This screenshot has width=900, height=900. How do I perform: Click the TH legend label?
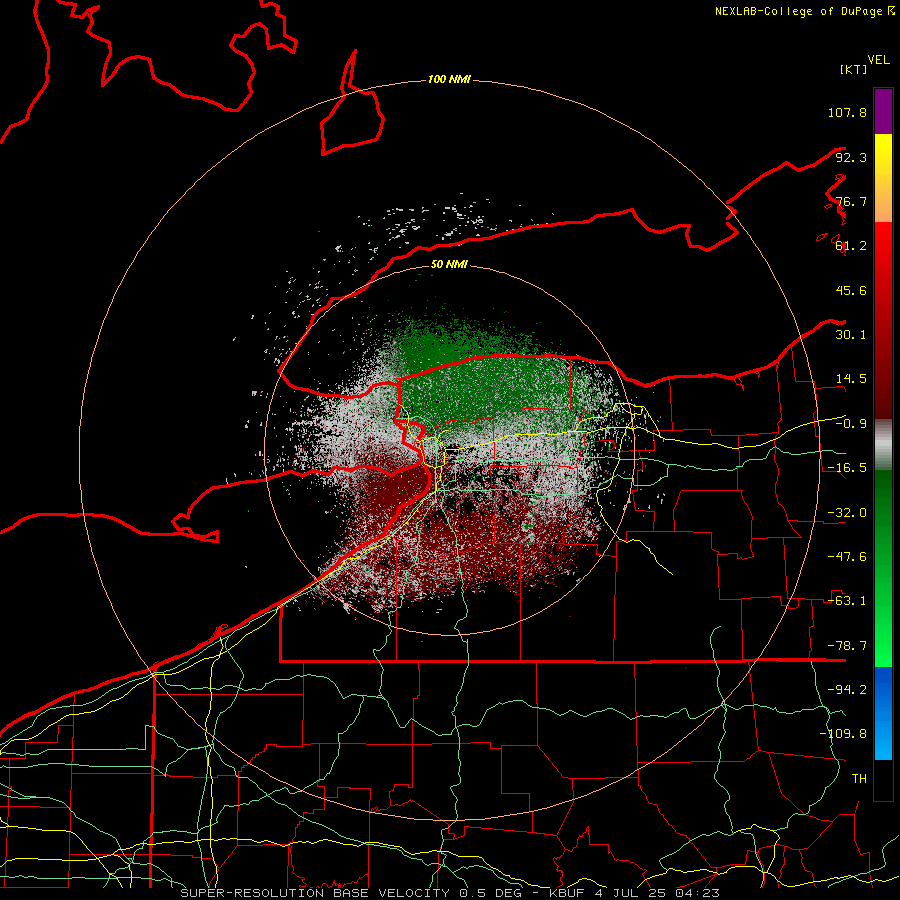point(859,778)
